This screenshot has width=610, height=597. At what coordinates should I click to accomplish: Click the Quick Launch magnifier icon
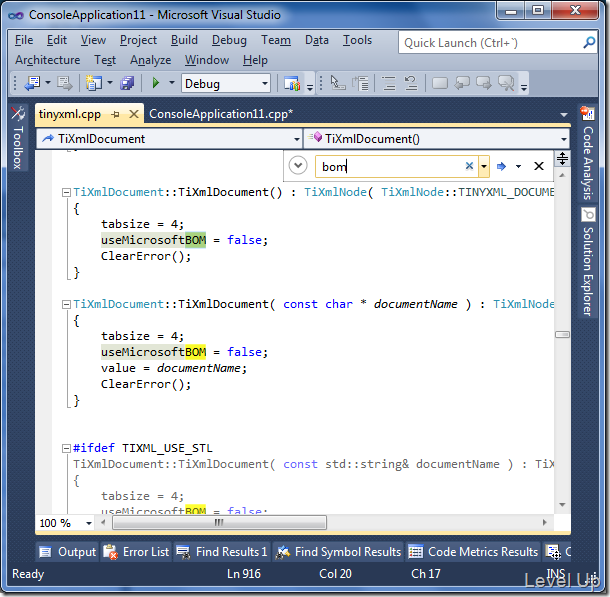pyautogui.click(x=589, y=42)
